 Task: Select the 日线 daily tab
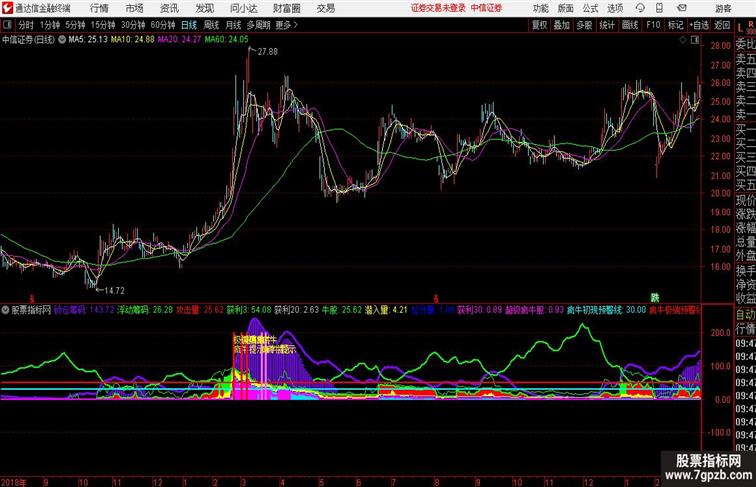pyautogui.click(x=189, y=25)
